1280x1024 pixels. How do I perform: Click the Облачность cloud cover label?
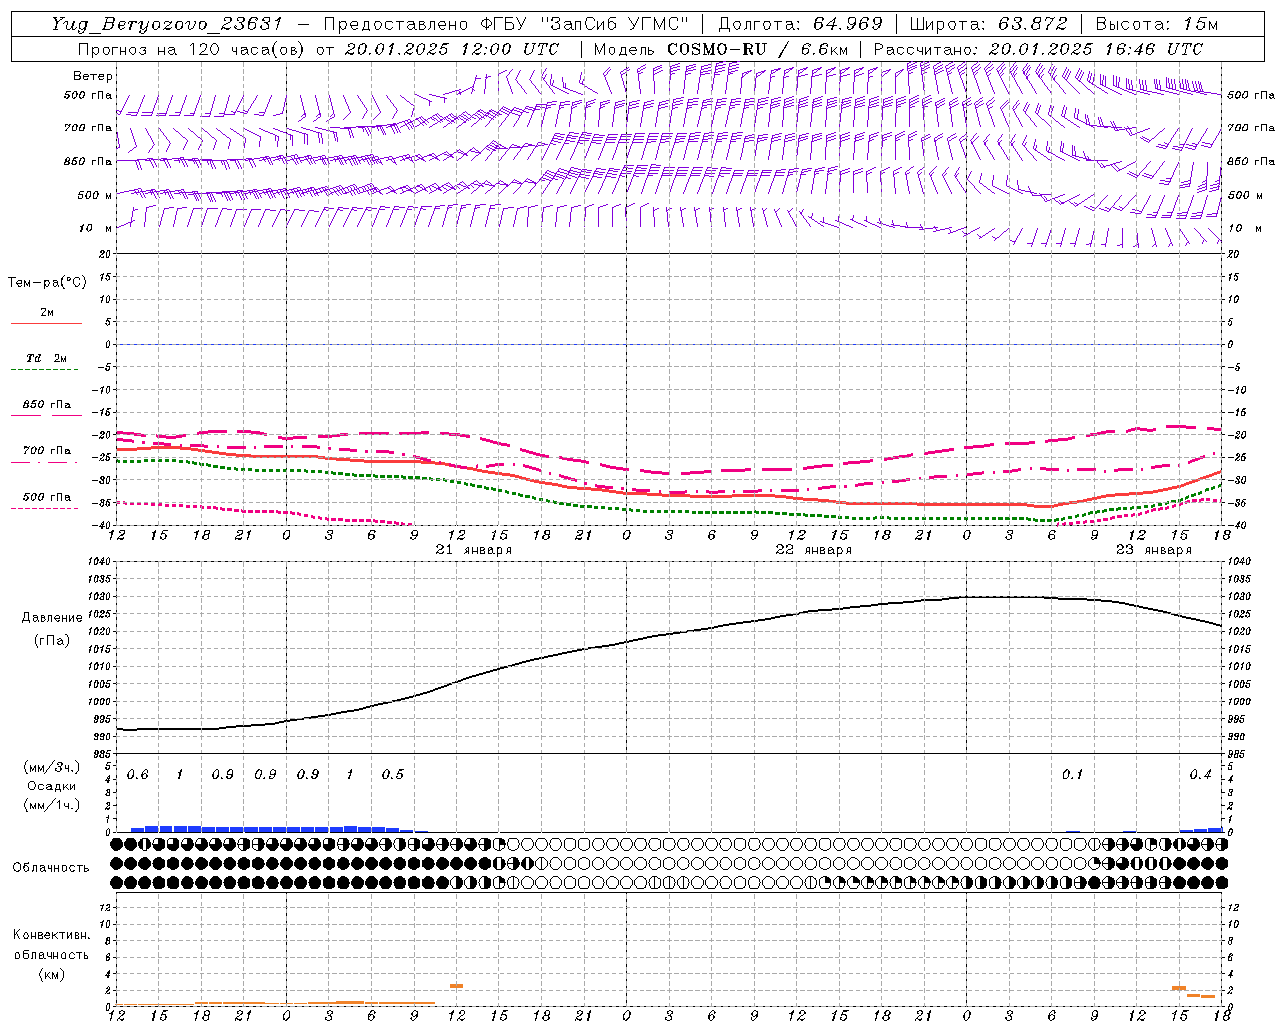51,867
